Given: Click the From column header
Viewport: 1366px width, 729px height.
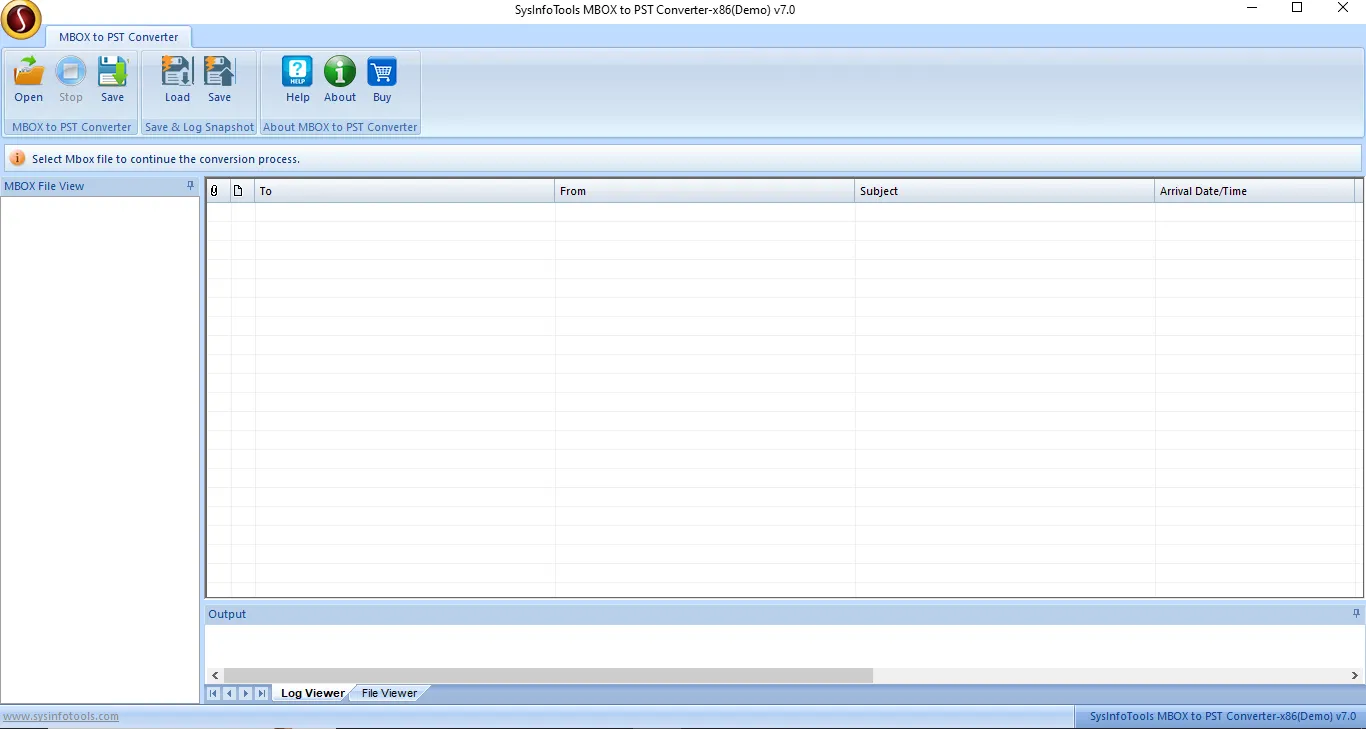Looking at the screenshot, I should click(704, 191).
